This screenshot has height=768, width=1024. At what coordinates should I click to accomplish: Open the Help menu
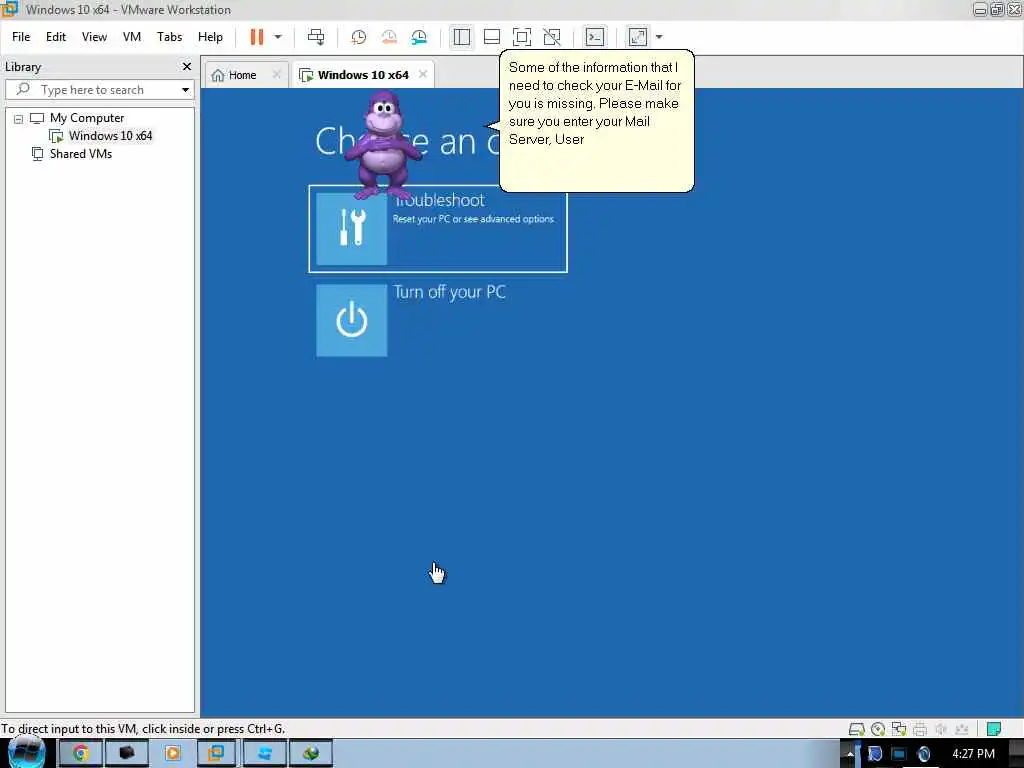[x=210, y=37]
